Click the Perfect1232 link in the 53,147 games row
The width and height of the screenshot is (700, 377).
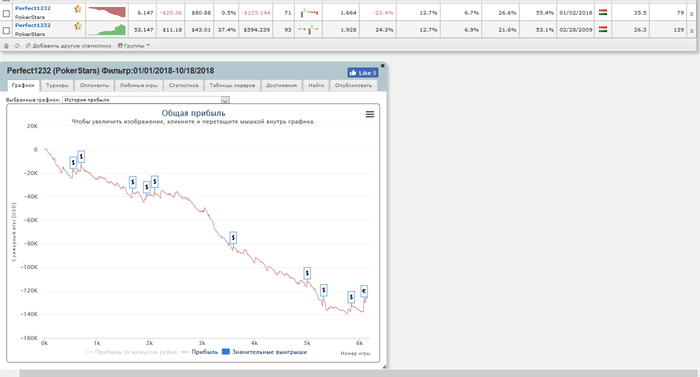tap(33, 25)
